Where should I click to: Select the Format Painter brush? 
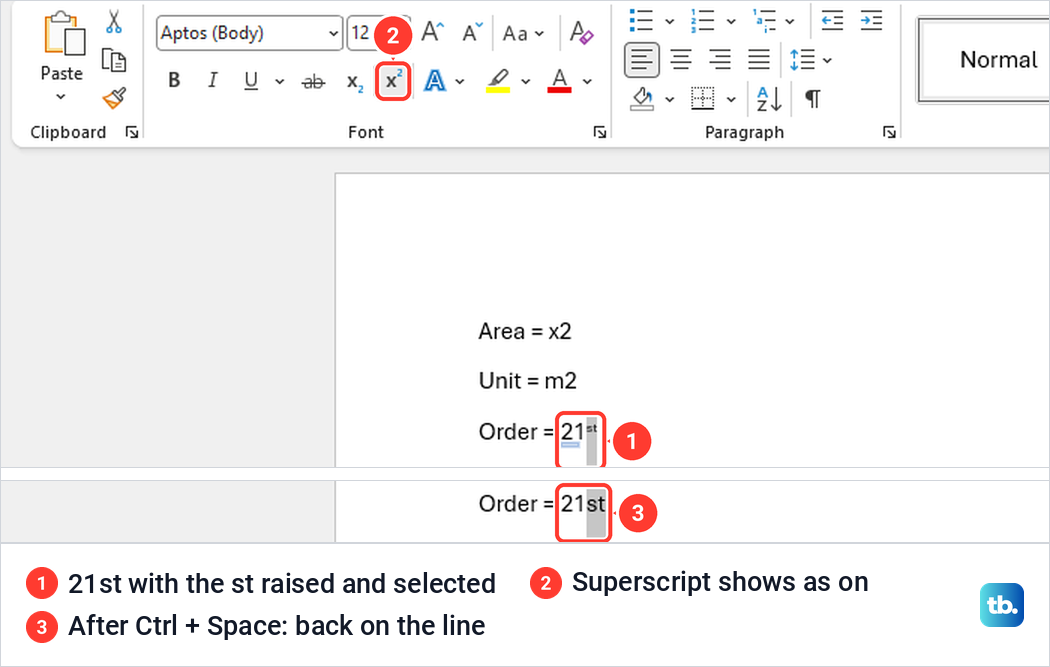click(x=114, y=98)
